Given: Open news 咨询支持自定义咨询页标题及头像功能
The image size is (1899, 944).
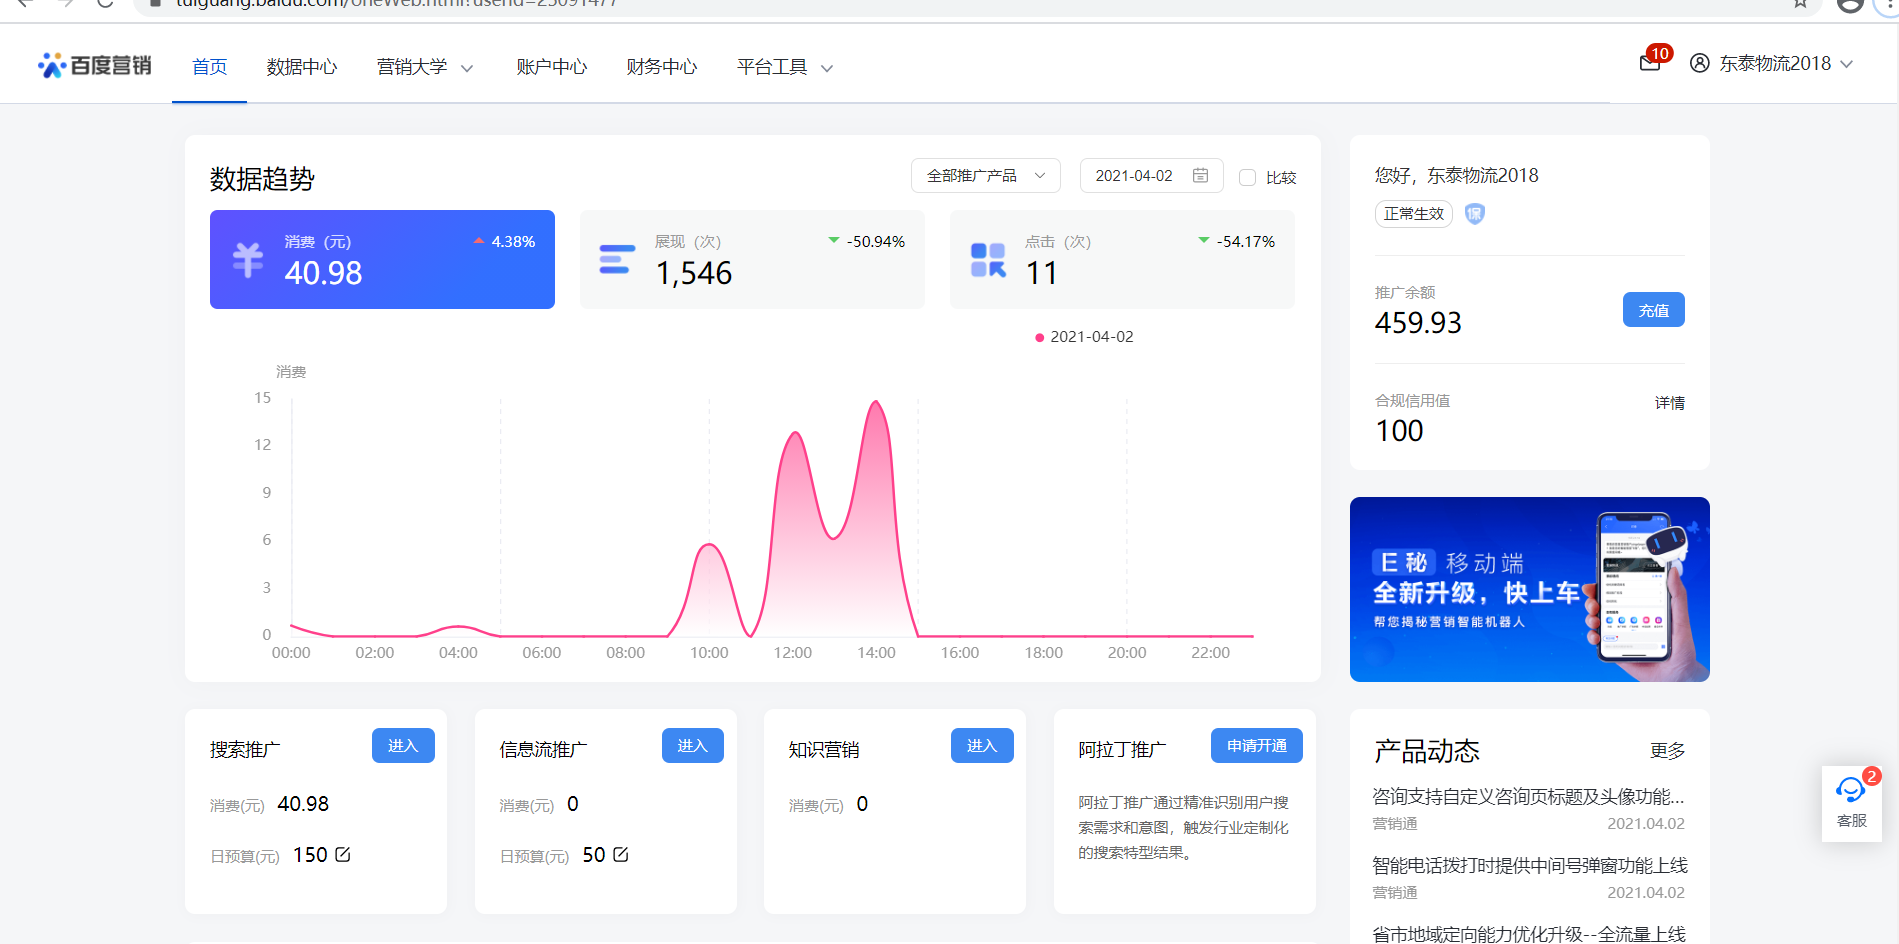Looking at the screenshot, I should [1528, 796].
